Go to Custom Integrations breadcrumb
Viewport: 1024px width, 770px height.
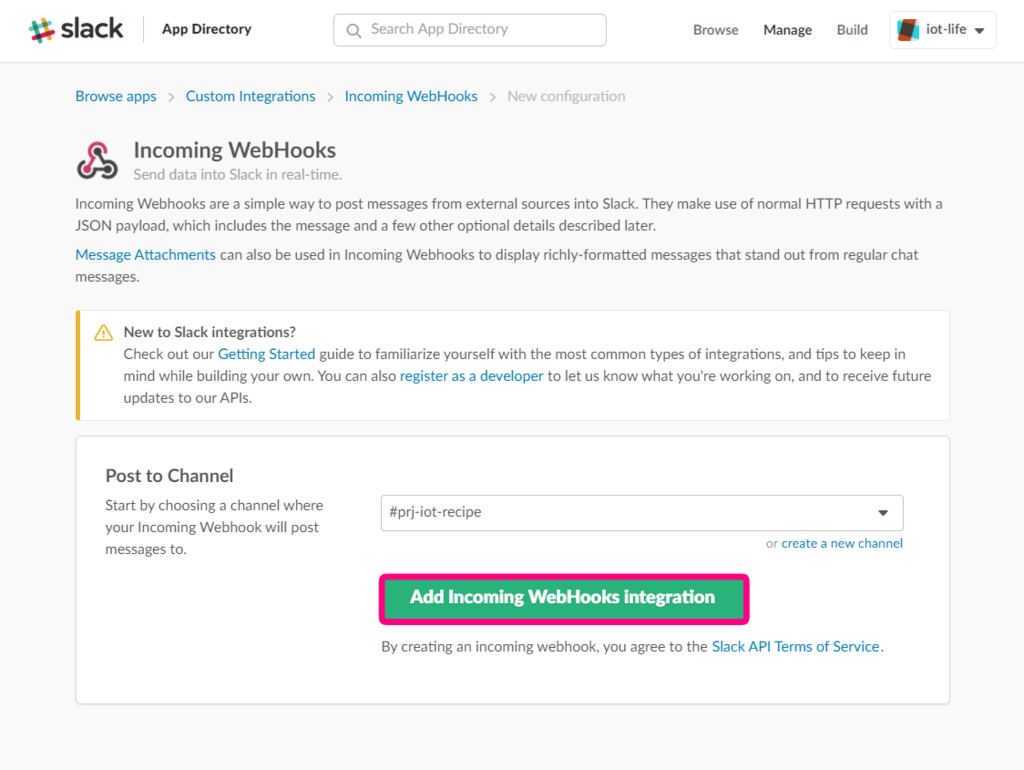pos(250,97)
